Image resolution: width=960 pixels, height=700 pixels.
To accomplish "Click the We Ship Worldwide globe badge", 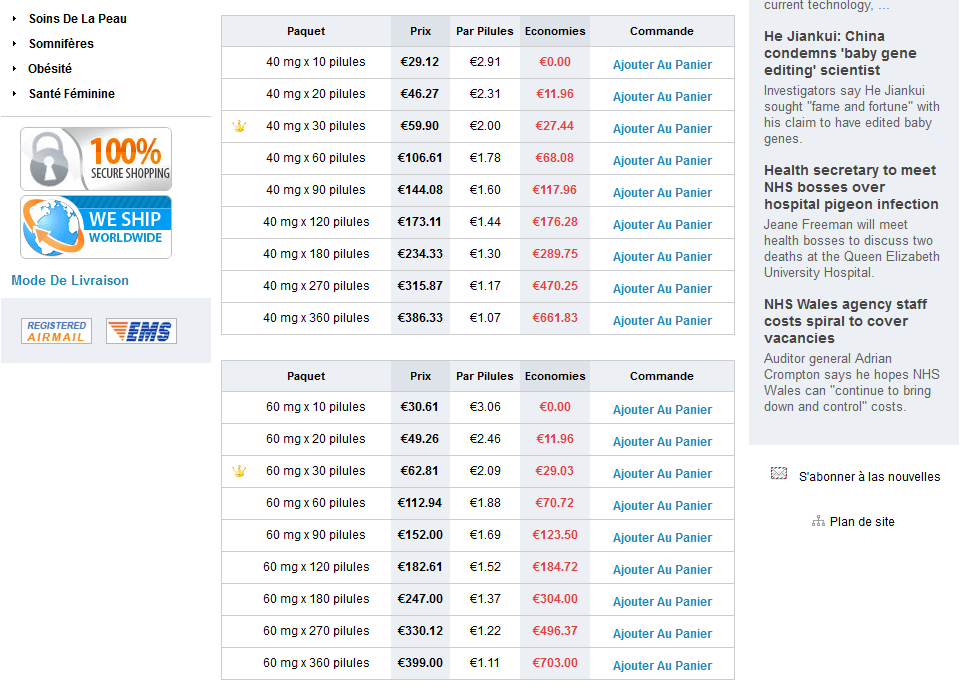I will [x=96, y=227].
